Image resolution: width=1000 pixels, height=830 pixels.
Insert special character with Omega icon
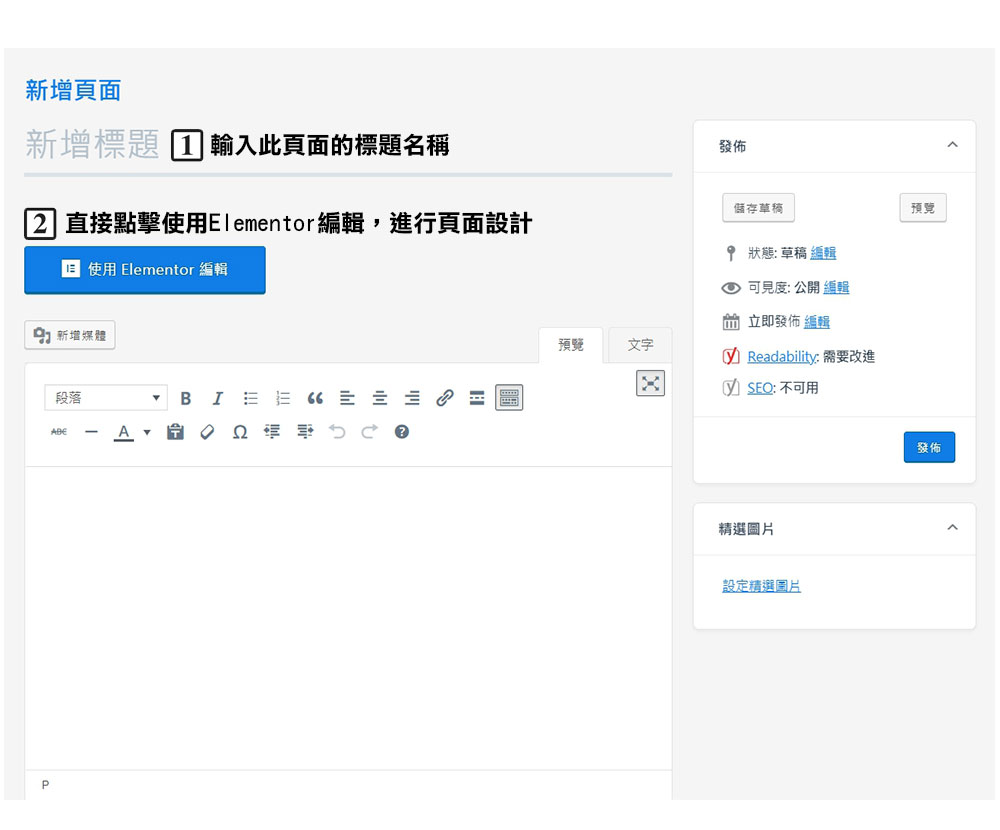[240, 432]
